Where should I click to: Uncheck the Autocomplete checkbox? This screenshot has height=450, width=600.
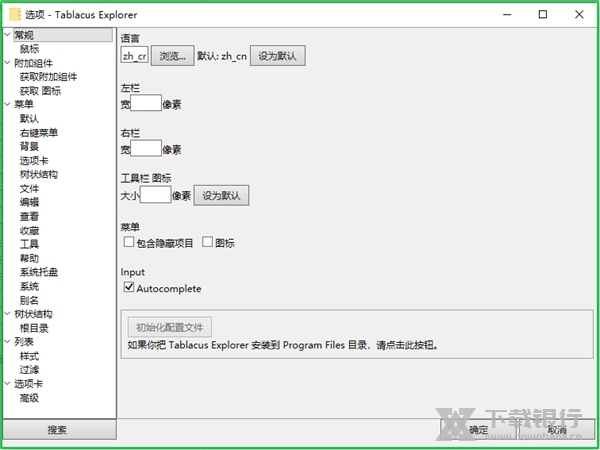click(x=129, y=287)
